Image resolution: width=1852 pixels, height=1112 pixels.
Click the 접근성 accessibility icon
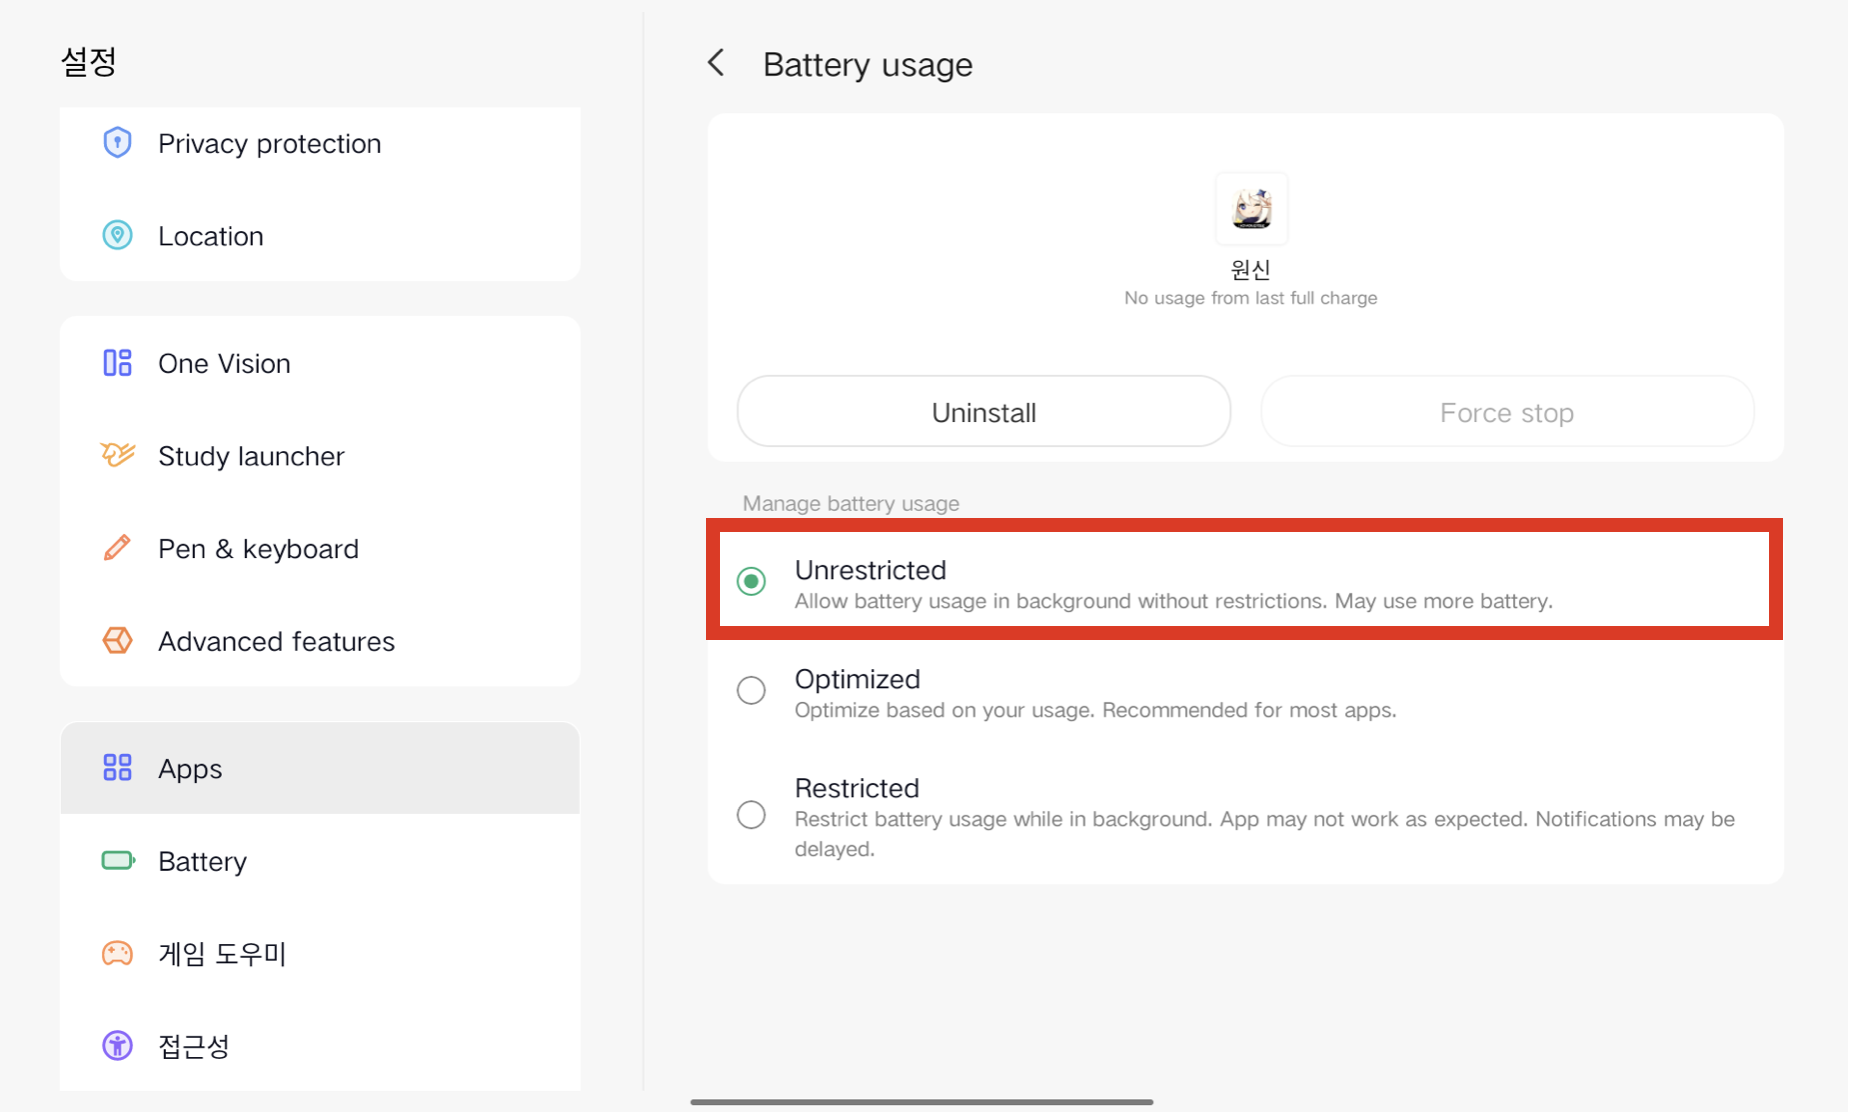(117, 1046)
